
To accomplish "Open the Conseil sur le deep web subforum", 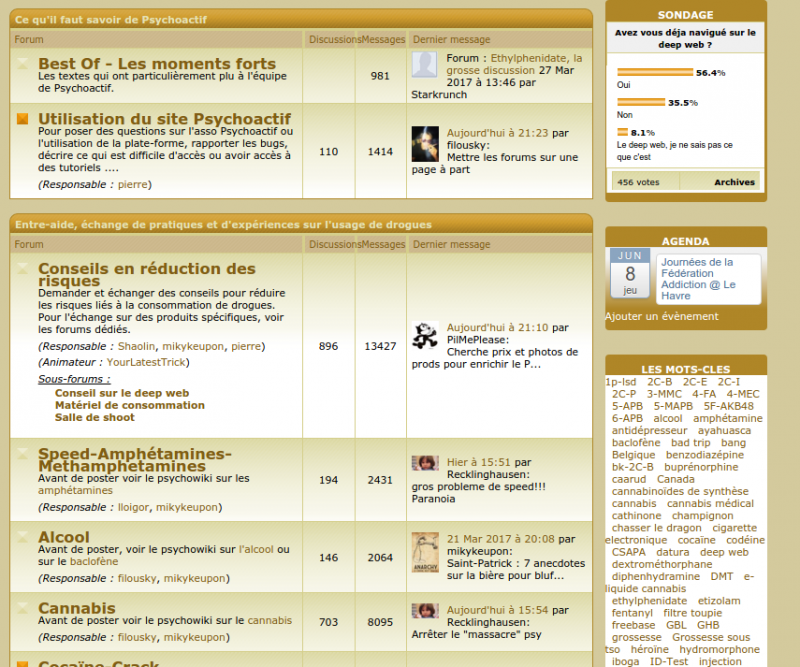I will click(x=121, y=394).
